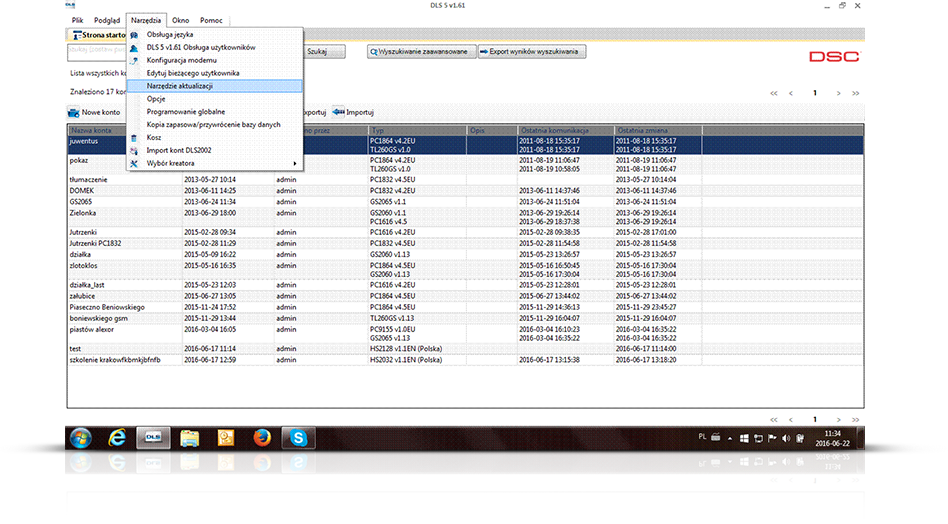Focus the account search input field
This screenshot has height=524, width=948.
click(x=97, y=52)
